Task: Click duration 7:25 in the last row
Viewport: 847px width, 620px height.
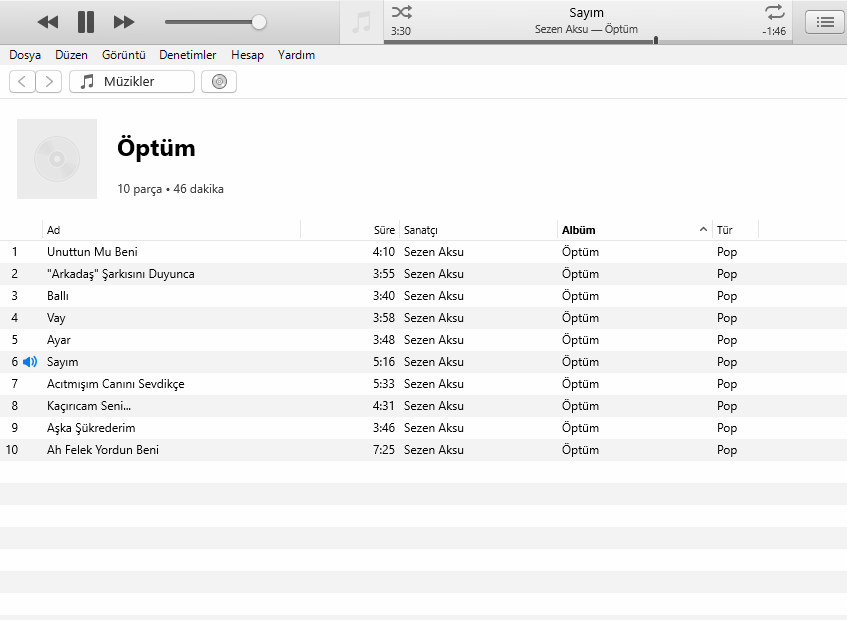Action: [x=384, y=450]
